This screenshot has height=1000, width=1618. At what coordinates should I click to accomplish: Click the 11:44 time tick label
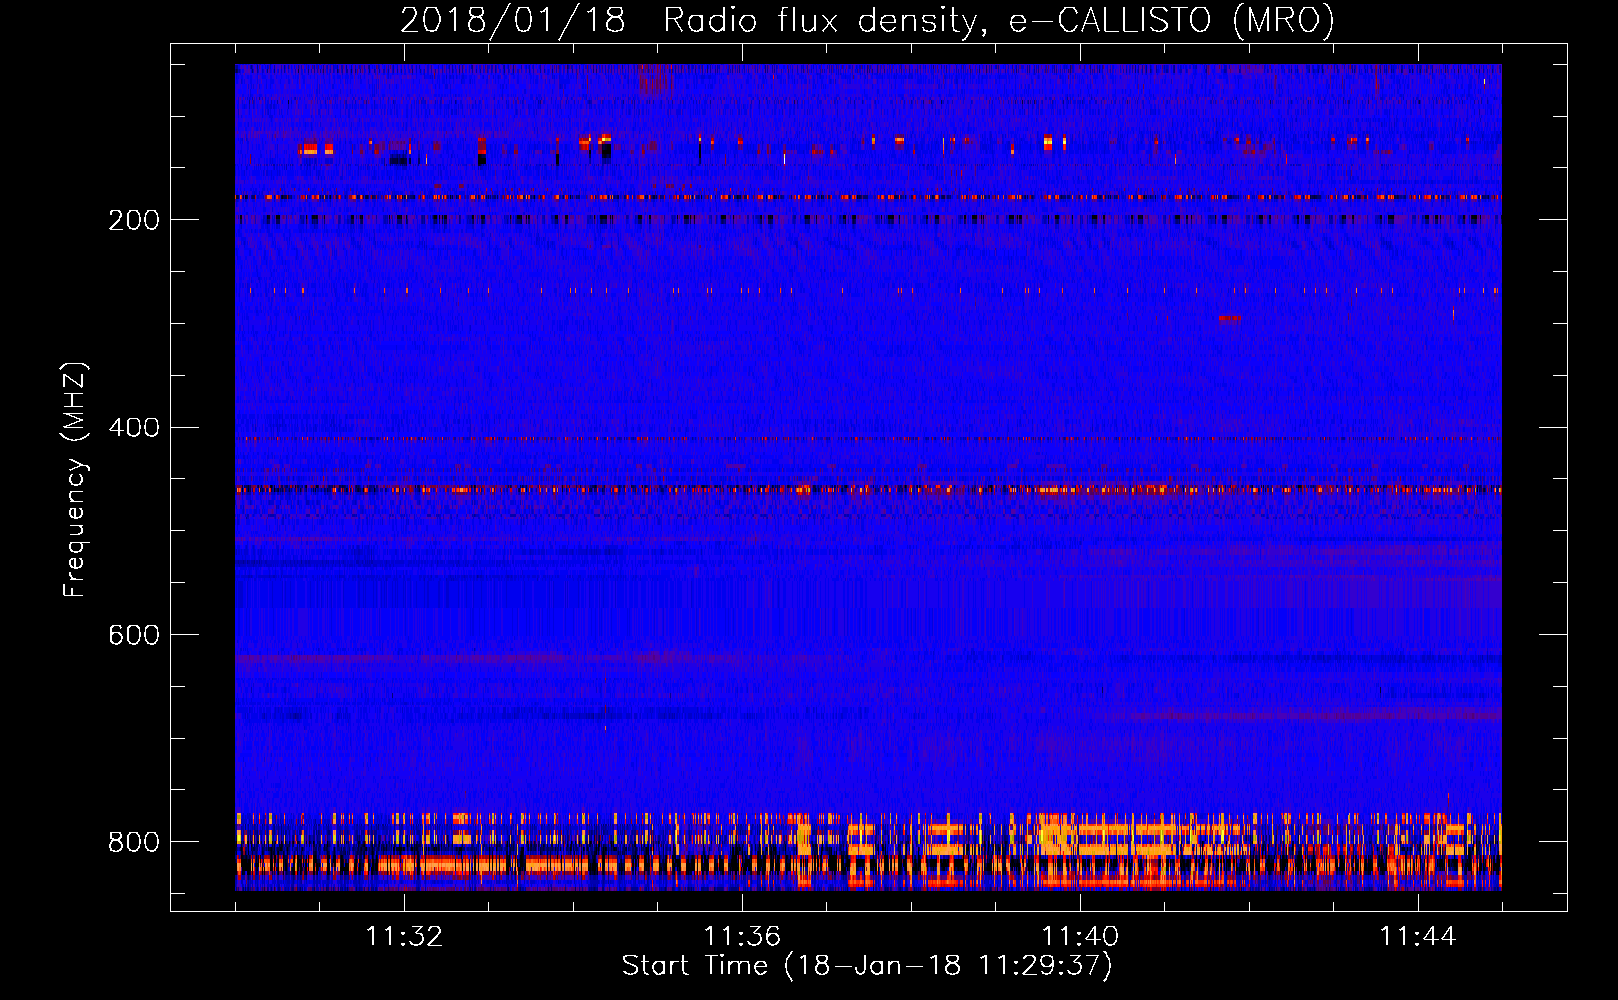[1418, 937]
